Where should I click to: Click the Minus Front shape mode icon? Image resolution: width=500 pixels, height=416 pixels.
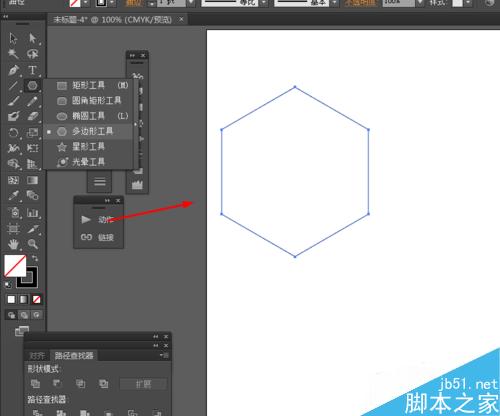coord(58,384)
